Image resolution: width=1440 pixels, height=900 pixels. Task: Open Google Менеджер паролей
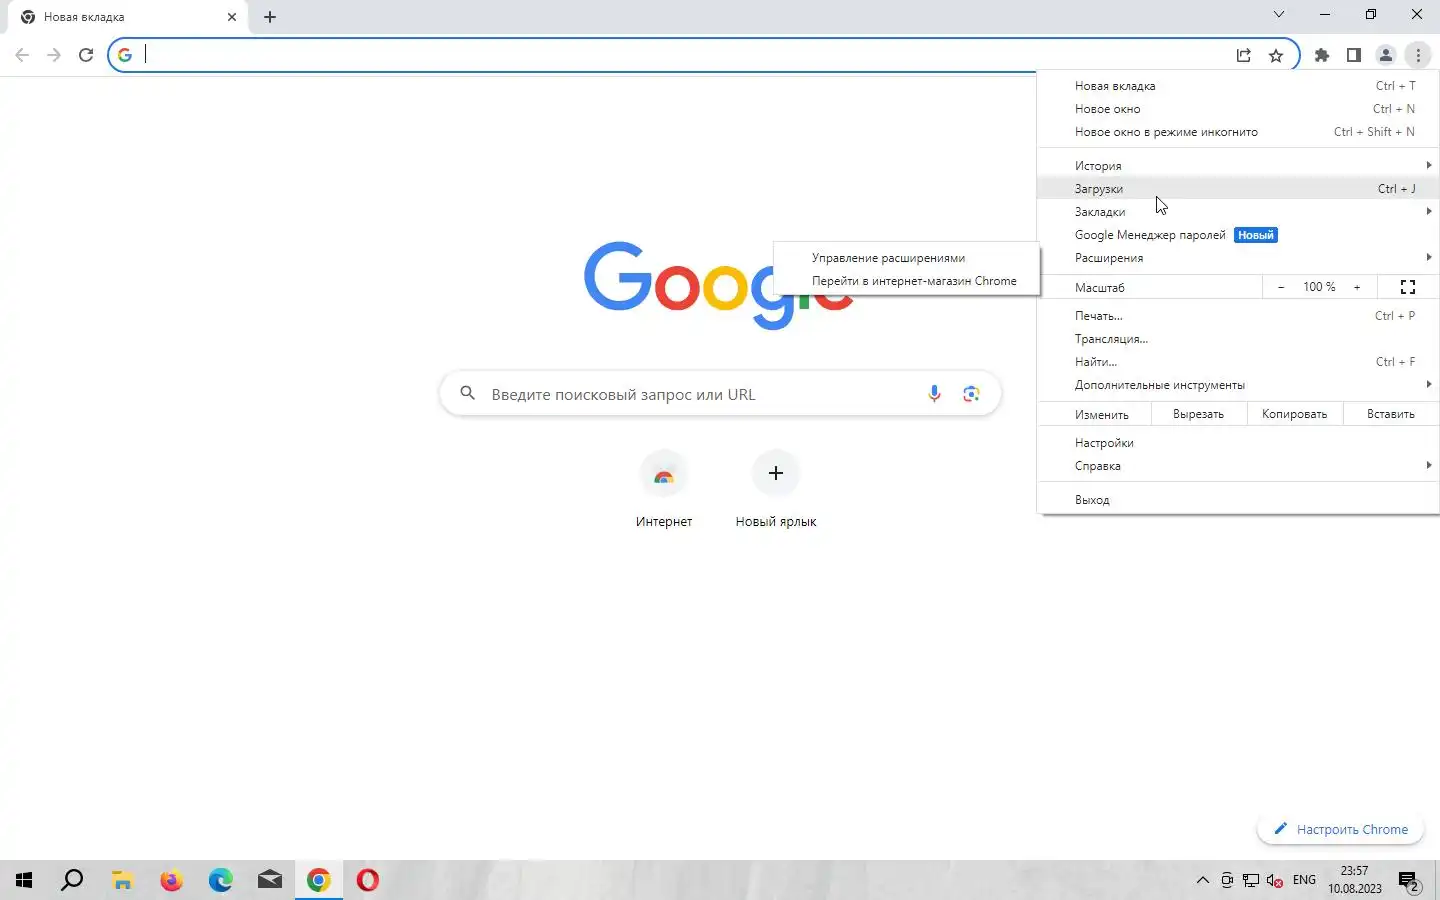1238,235
